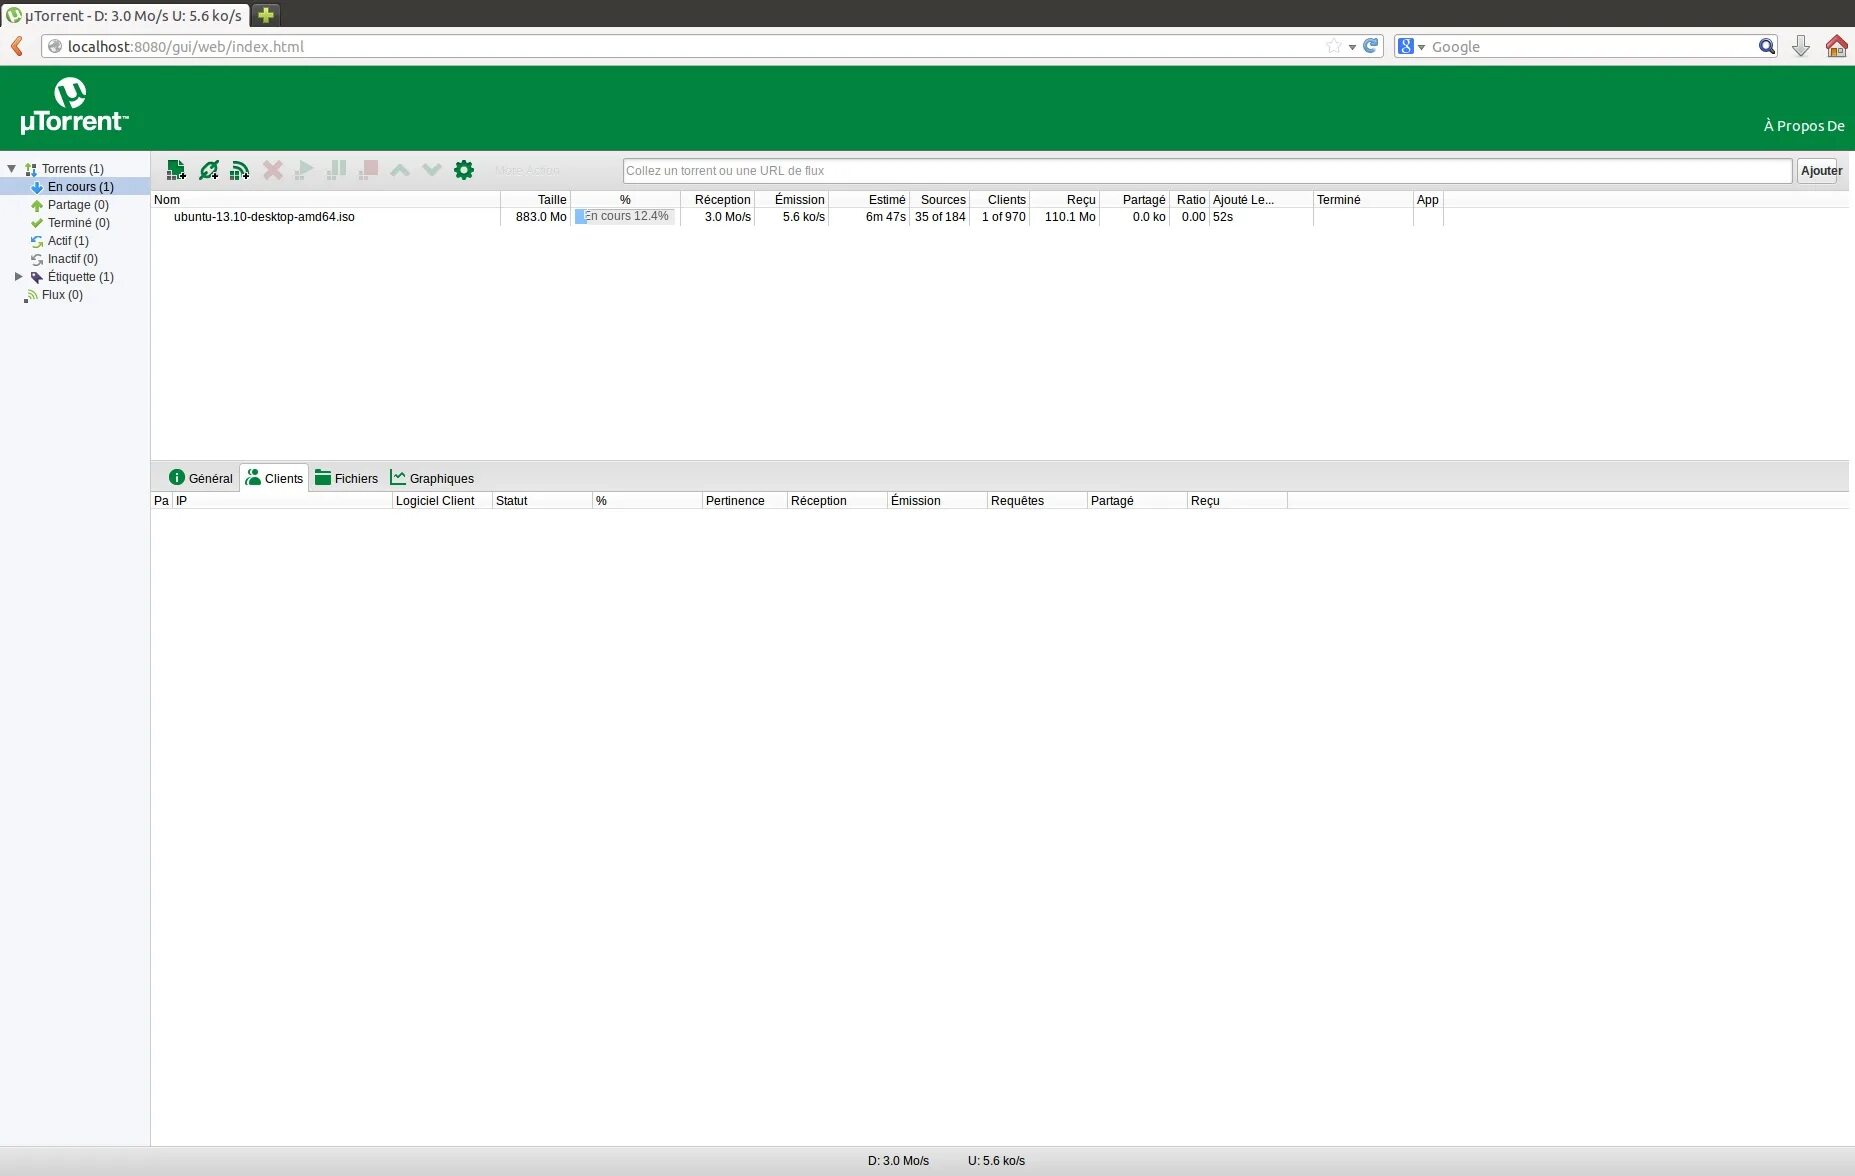Sort torrent list by % column

625,200
